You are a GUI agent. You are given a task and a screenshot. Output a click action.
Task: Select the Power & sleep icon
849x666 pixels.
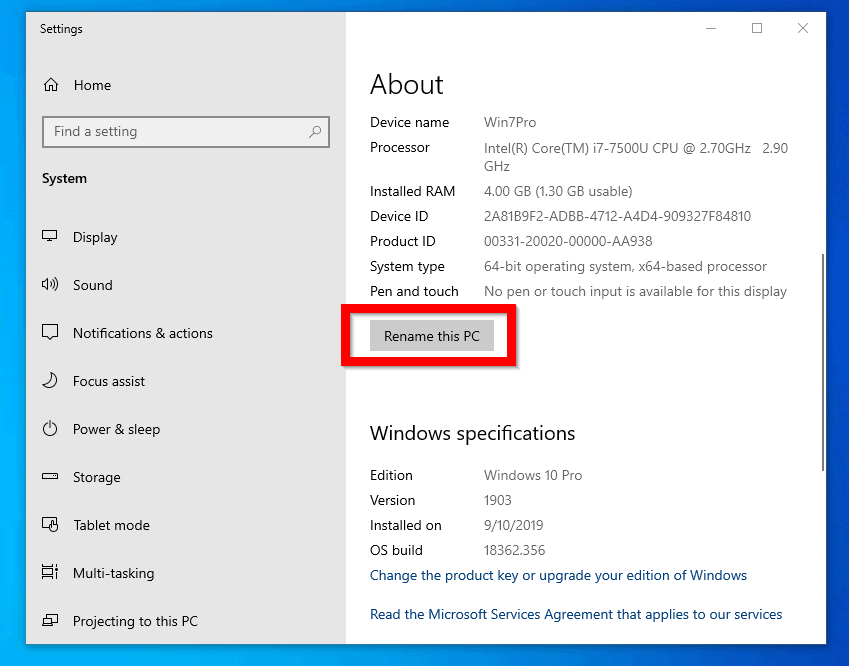tap(49, 429)
